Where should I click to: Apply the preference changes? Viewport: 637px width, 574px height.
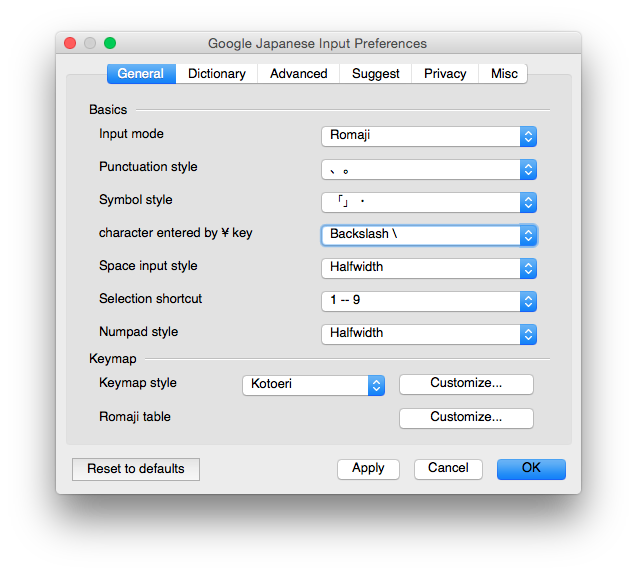[x=368, y=469]
